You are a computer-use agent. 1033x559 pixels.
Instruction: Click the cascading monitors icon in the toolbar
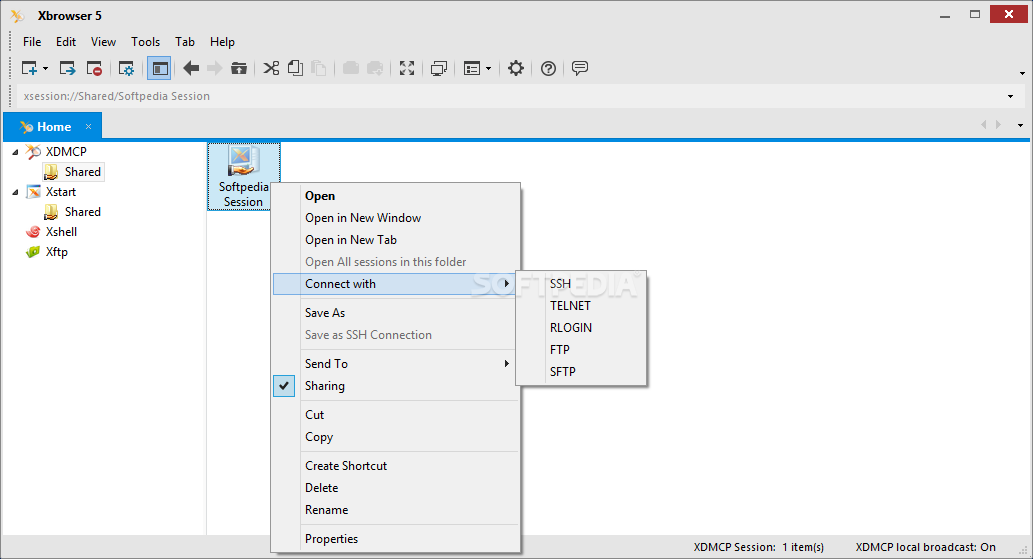pyautogui.click(x=439, y=68)
